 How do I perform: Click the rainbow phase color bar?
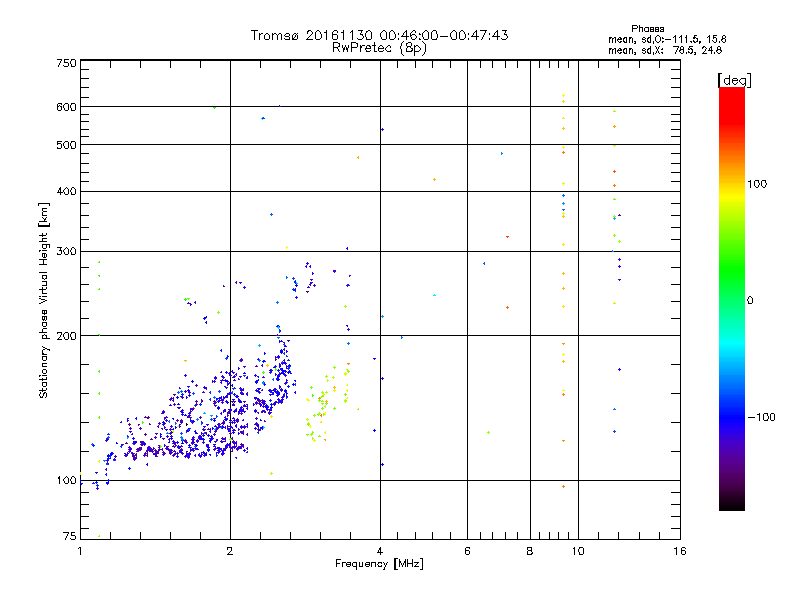pos(732,298)
